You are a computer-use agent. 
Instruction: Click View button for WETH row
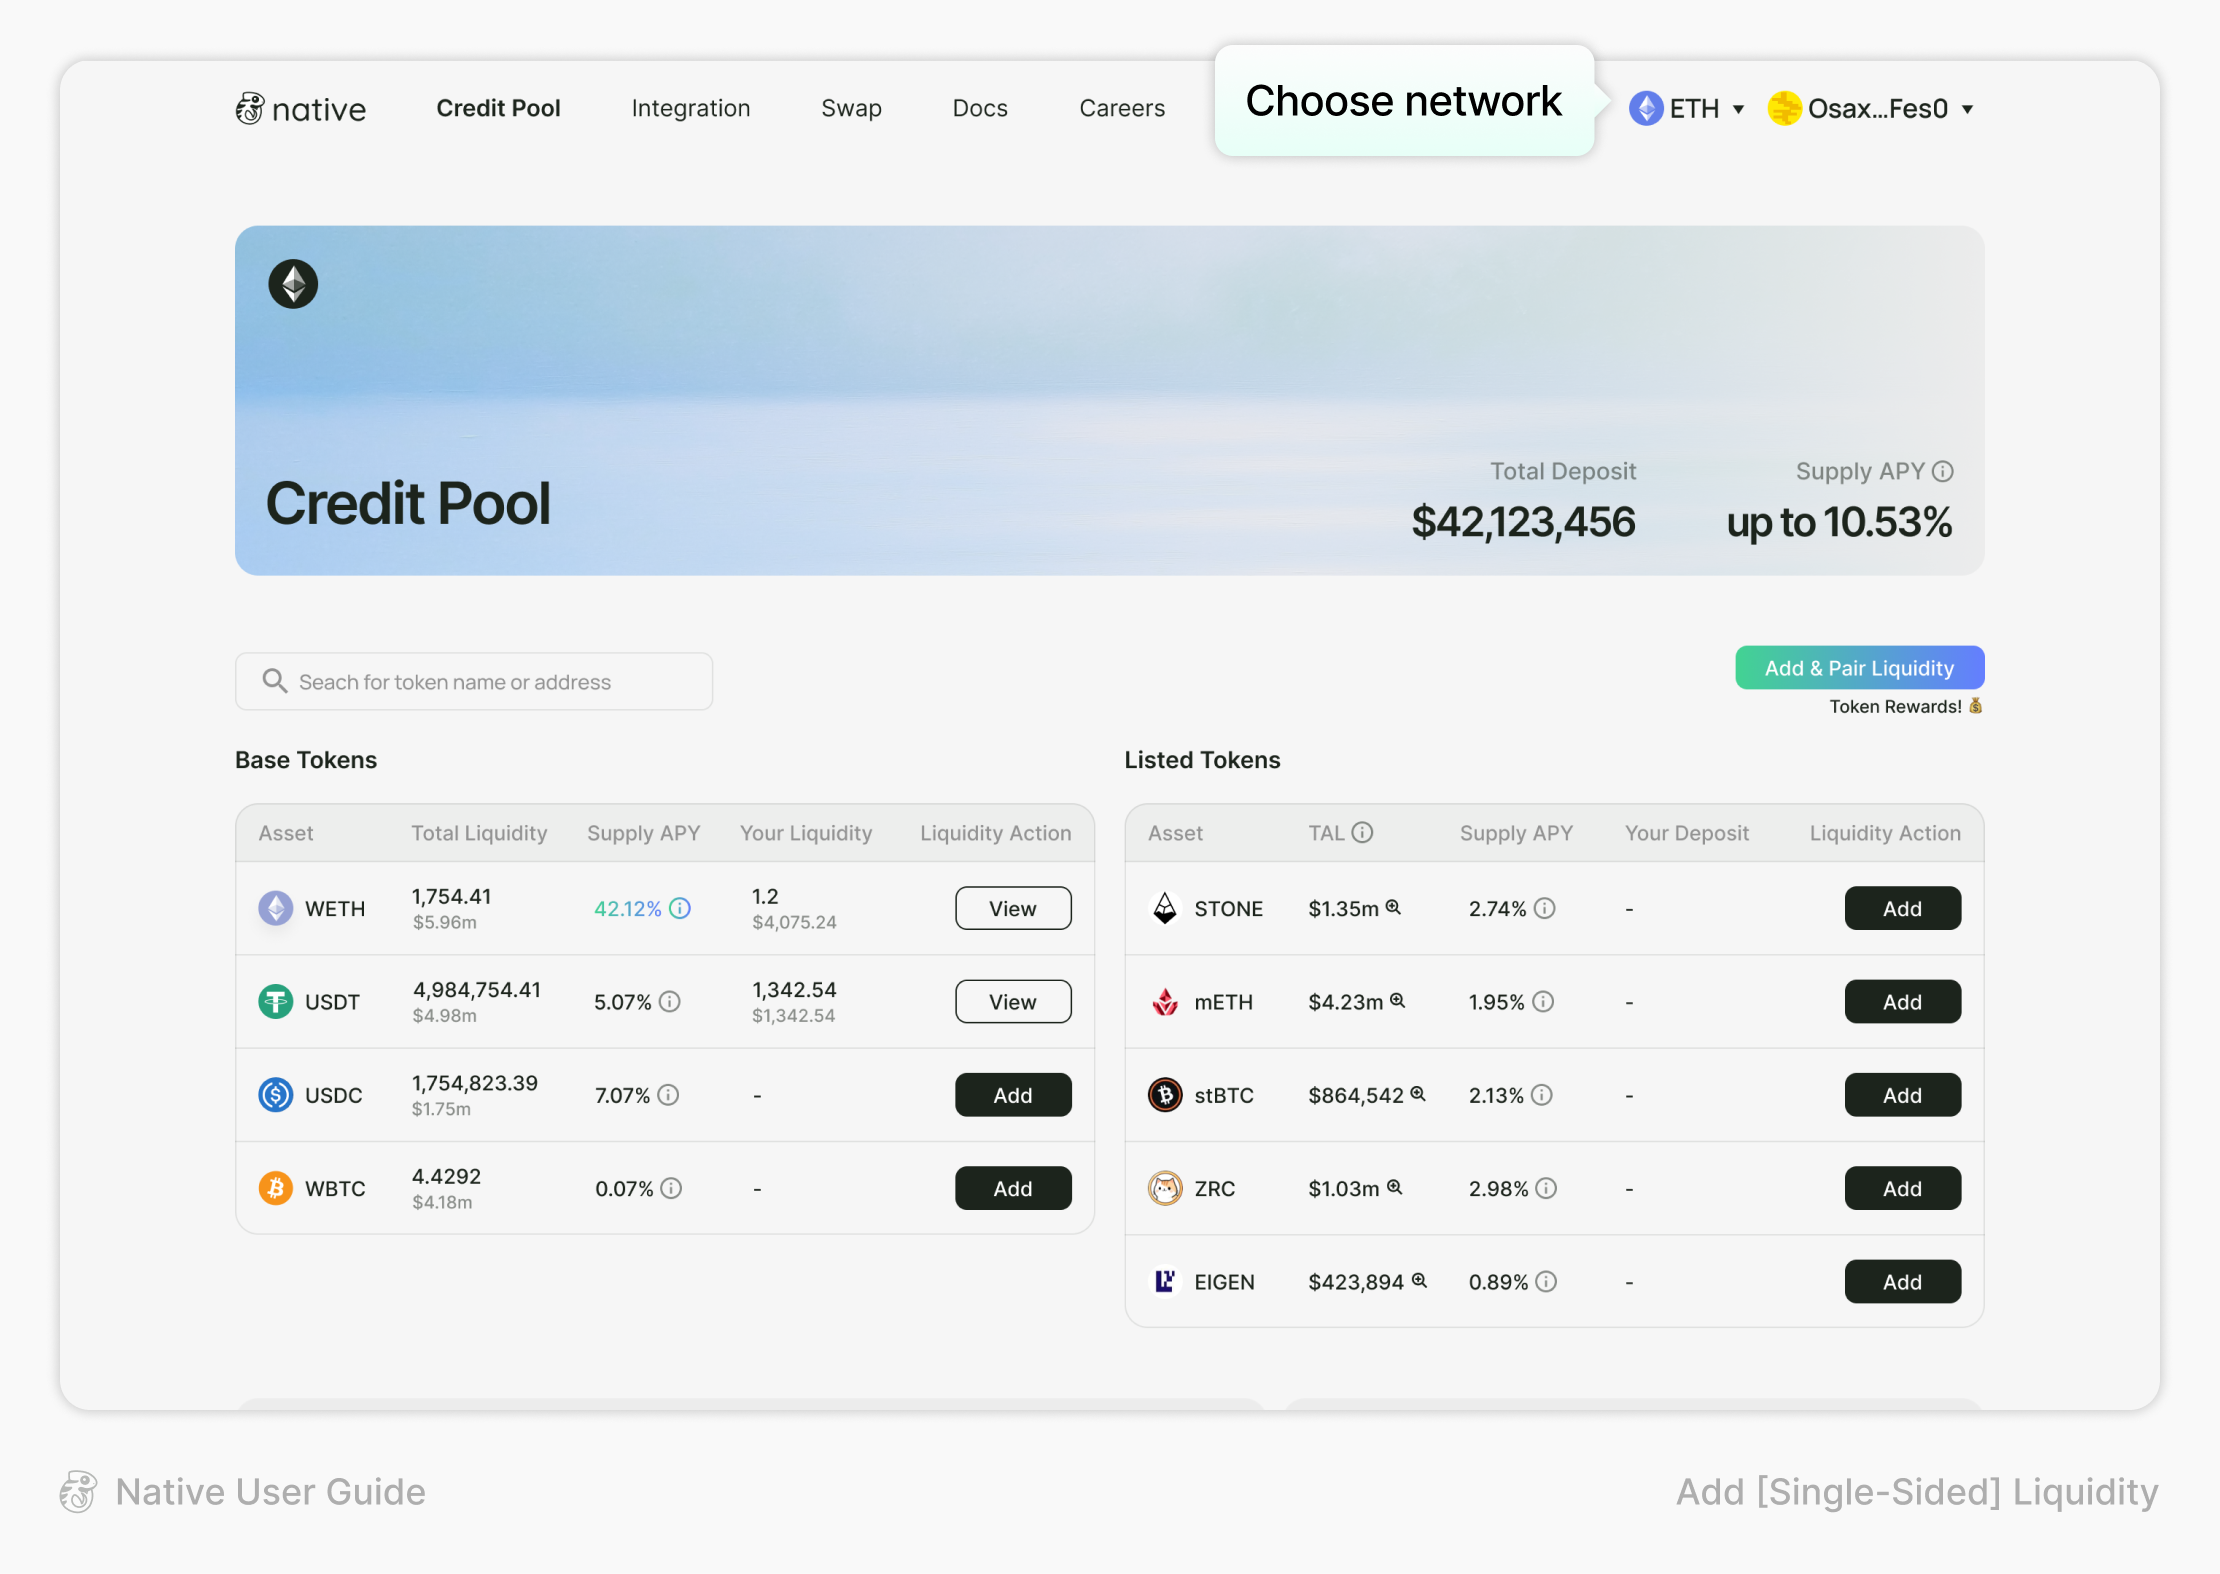(1012, 908)
